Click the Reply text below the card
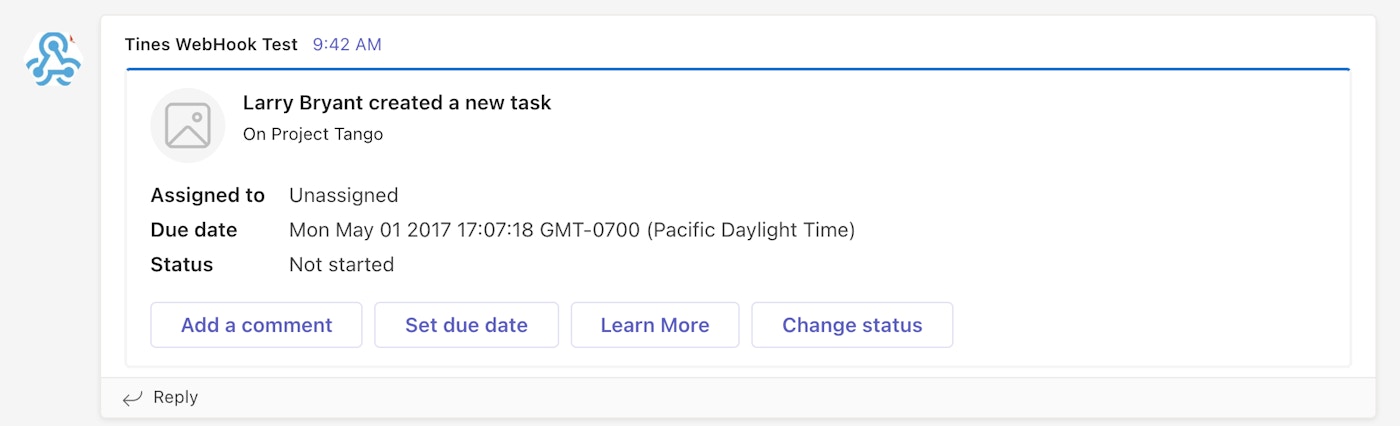Image resolution: width=1400 pixels, height=426 pixels. click(x=176, y=398)
